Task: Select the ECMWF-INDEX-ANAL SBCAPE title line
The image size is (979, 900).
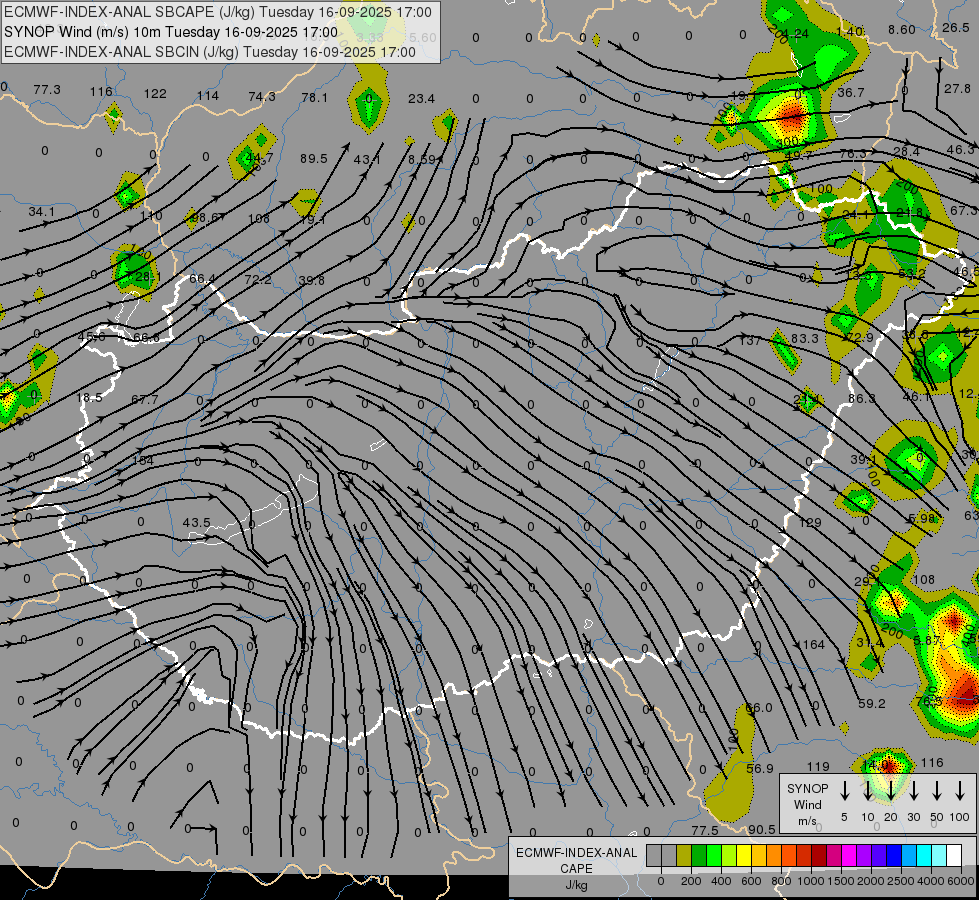Action: [x=217, y=12]
